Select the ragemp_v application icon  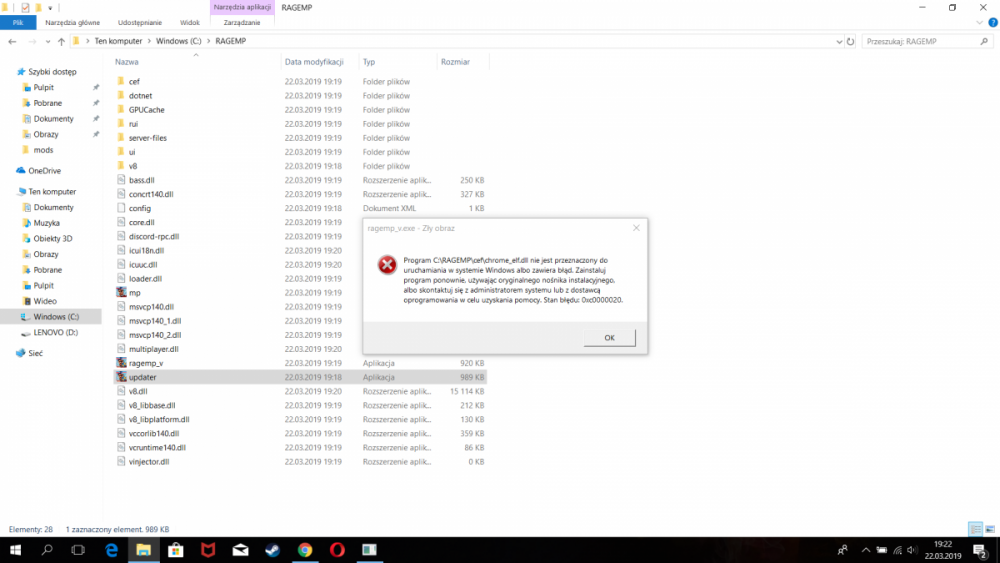click(x=121, y=363)
